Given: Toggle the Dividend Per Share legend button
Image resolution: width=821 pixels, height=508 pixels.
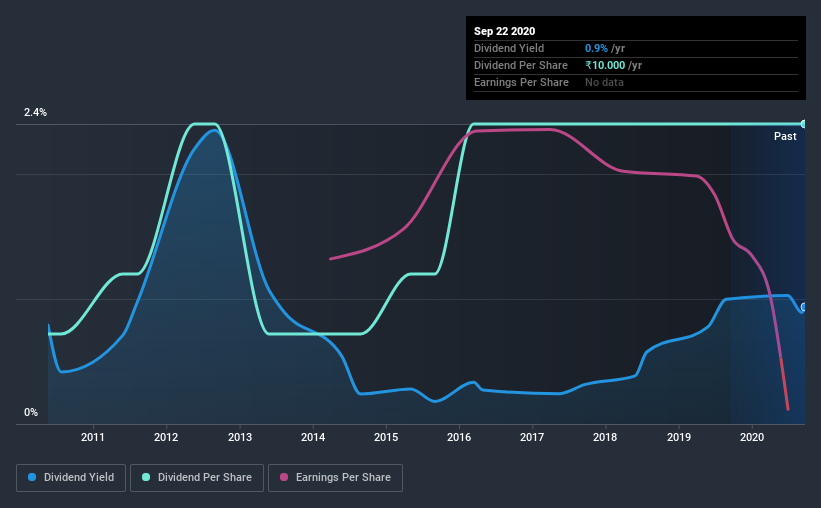Looking at the screenshot, I should tap(197, 478).
